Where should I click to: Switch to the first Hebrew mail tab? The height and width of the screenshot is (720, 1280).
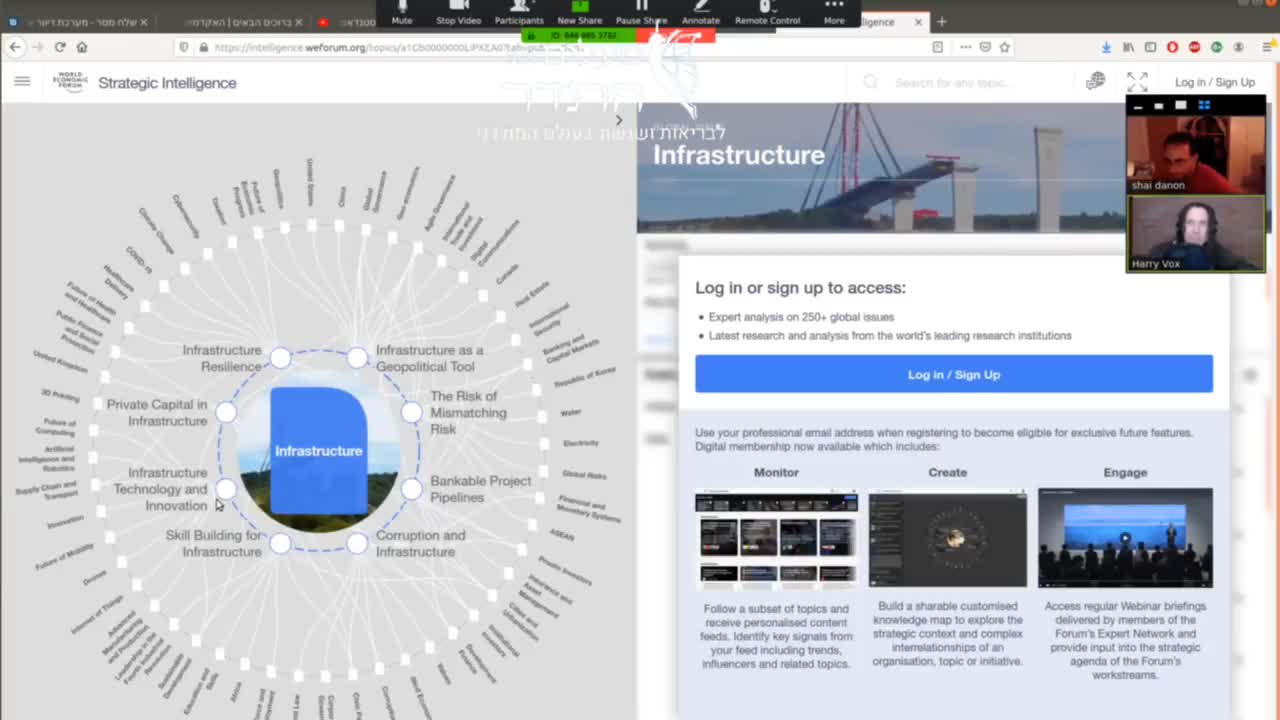coord(78,21)
